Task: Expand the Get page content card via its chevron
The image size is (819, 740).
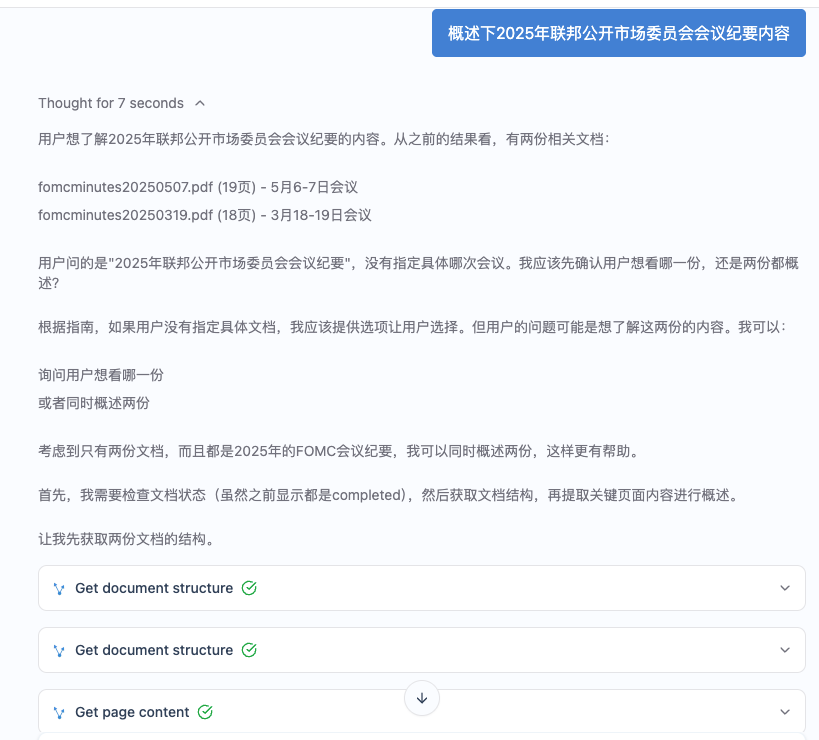Action: 784,712
